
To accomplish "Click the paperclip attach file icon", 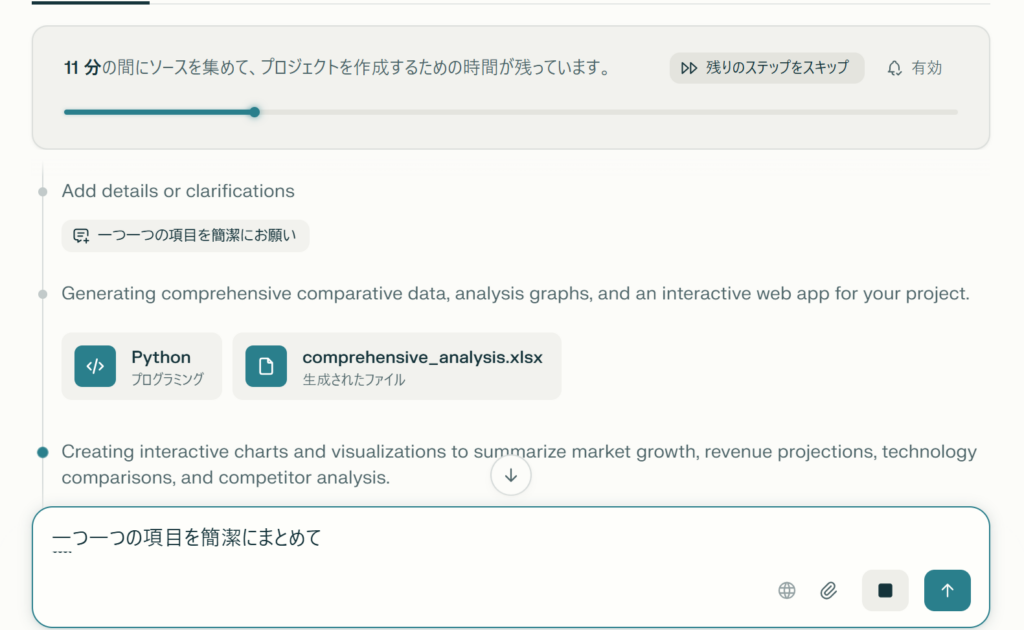I will (x=828, y=590).
